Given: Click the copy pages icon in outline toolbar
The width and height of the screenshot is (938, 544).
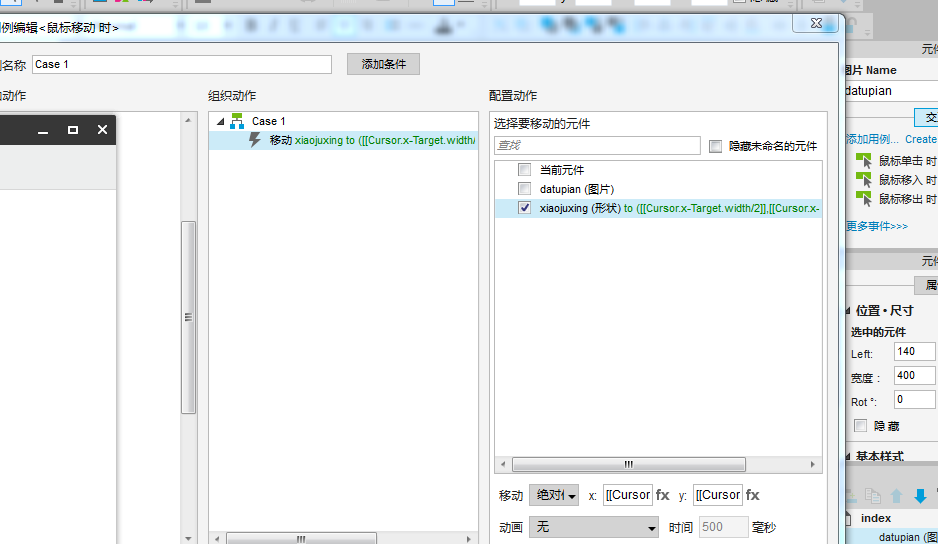Looking at the screenshot, I should tap(873, 496).
